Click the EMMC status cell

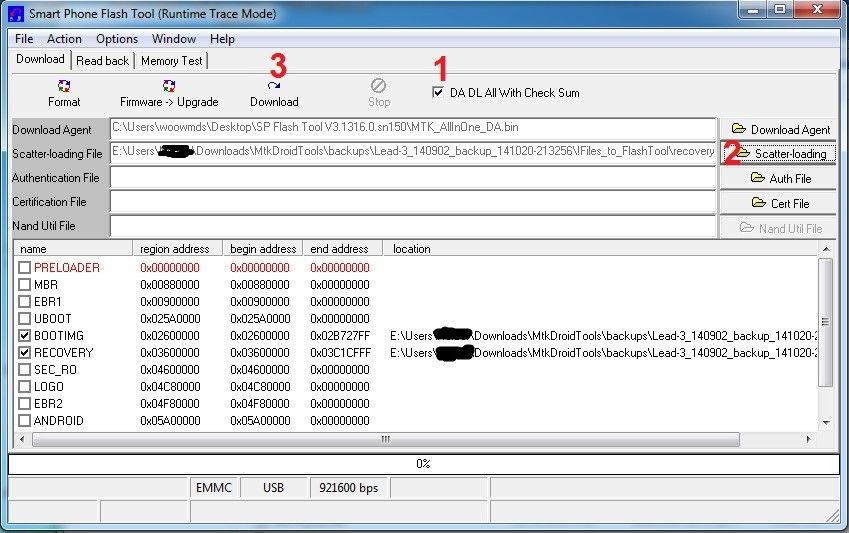pyautogui.click(x=214, y=488)
